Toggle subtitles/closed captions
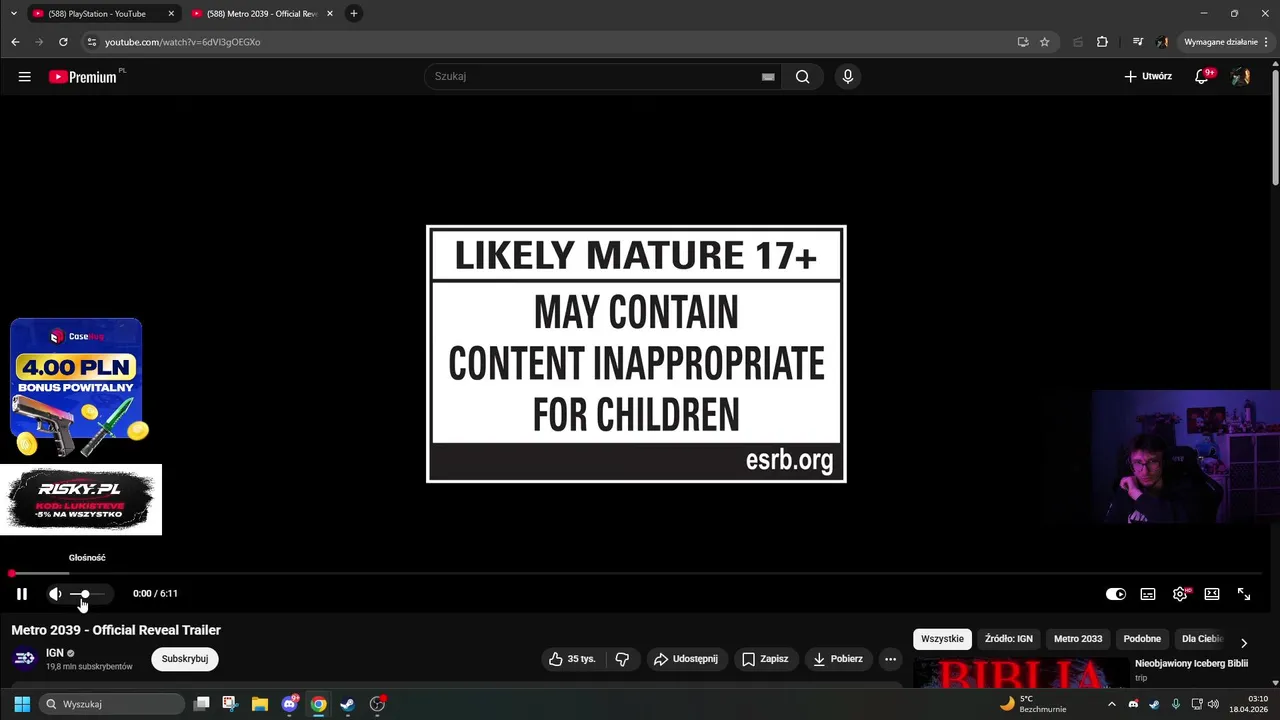 coord(1148,594)
